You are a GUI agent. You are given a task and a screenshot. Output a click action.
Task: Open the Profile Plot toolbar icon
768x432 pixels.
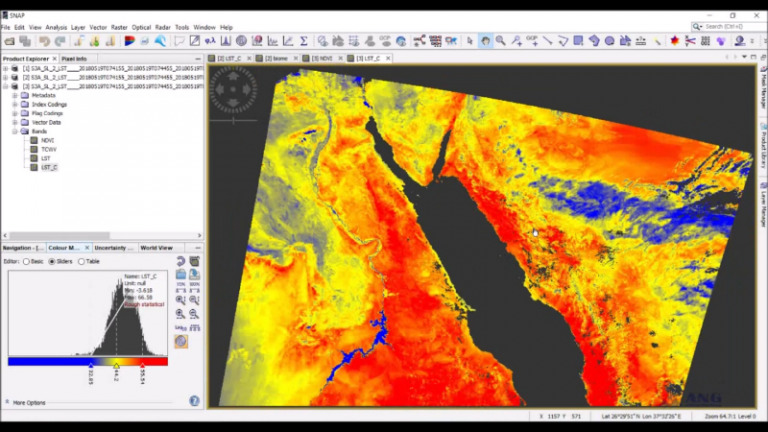pos(273,41)
